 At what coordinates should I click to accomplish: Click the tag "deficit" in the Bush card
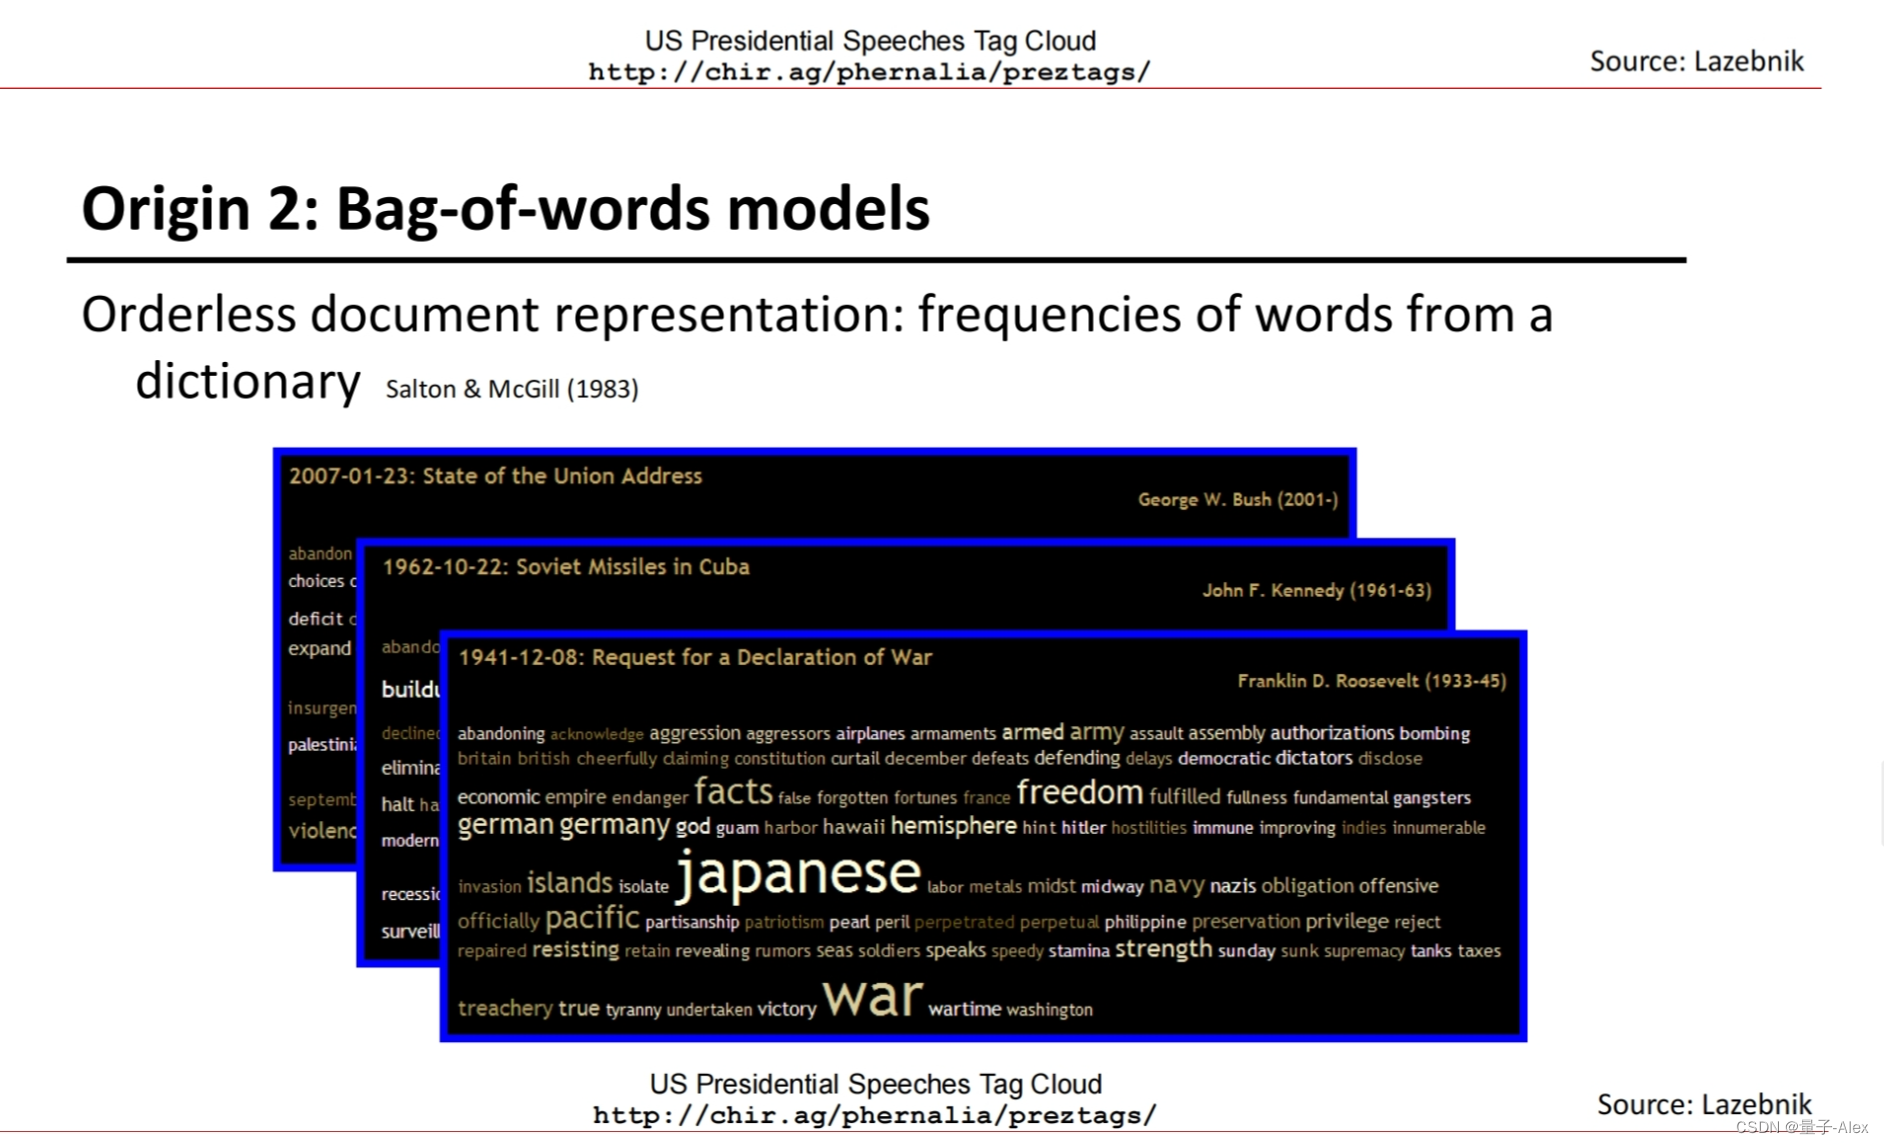point(315,619)
